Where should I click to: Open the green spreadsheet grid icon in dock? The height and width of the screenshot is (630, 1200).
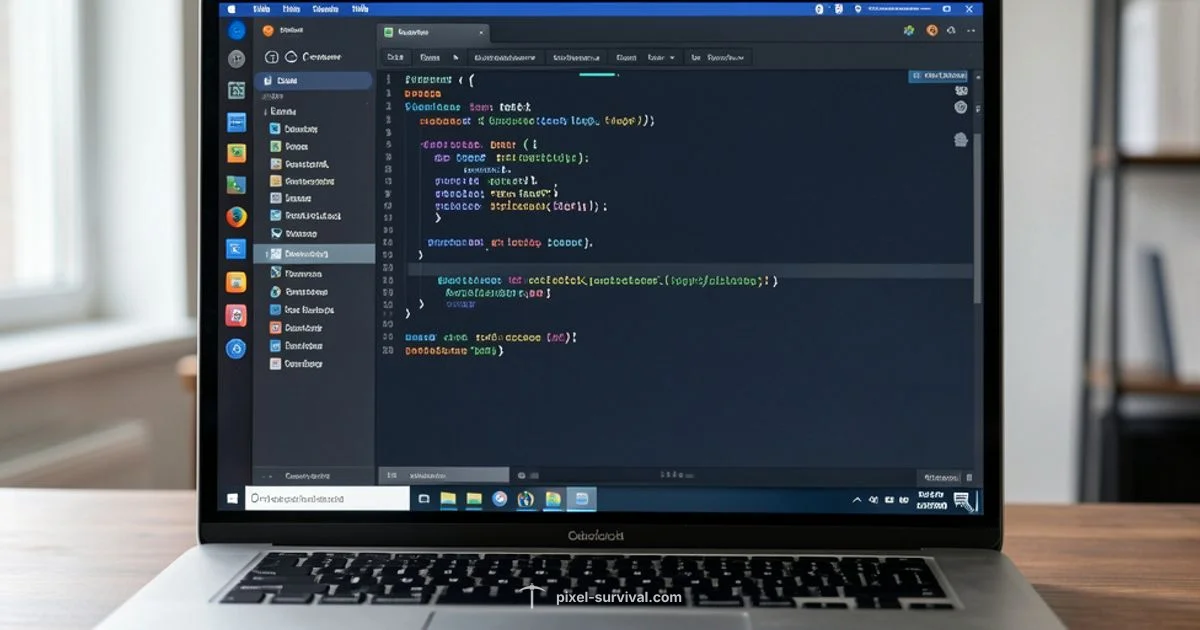pos(236,90)
